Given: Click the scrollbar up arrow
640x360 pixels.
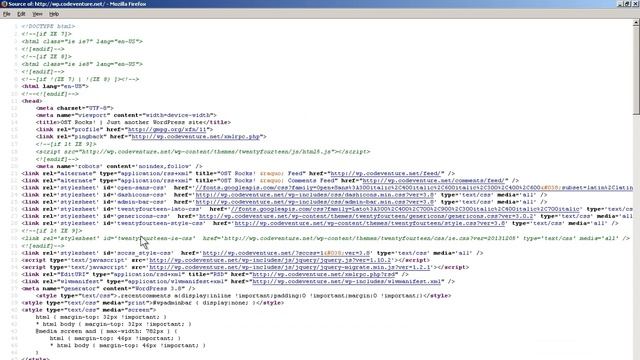Looking at the screenshot, I should point(636,23).
